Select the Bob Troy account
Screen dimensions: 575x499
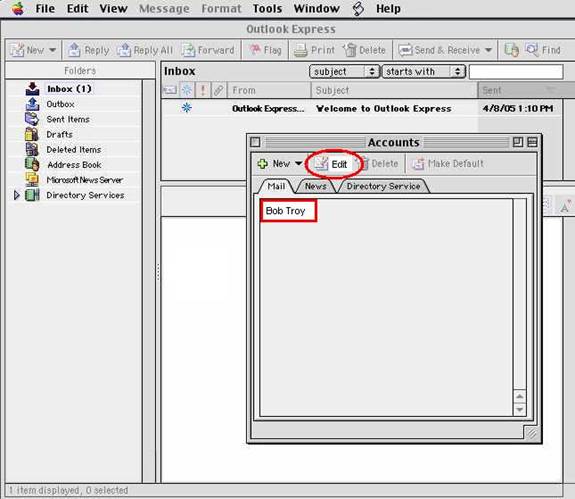[x=288, y=210]
